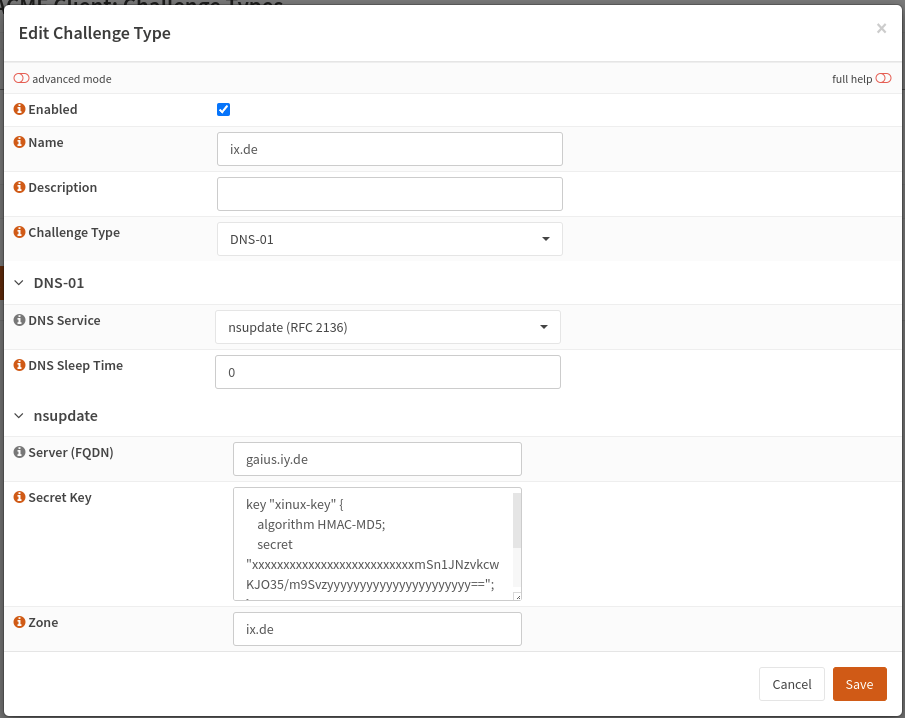
Task: Click the Secret Key textarea scrollbar
Action: click(517, 522)
